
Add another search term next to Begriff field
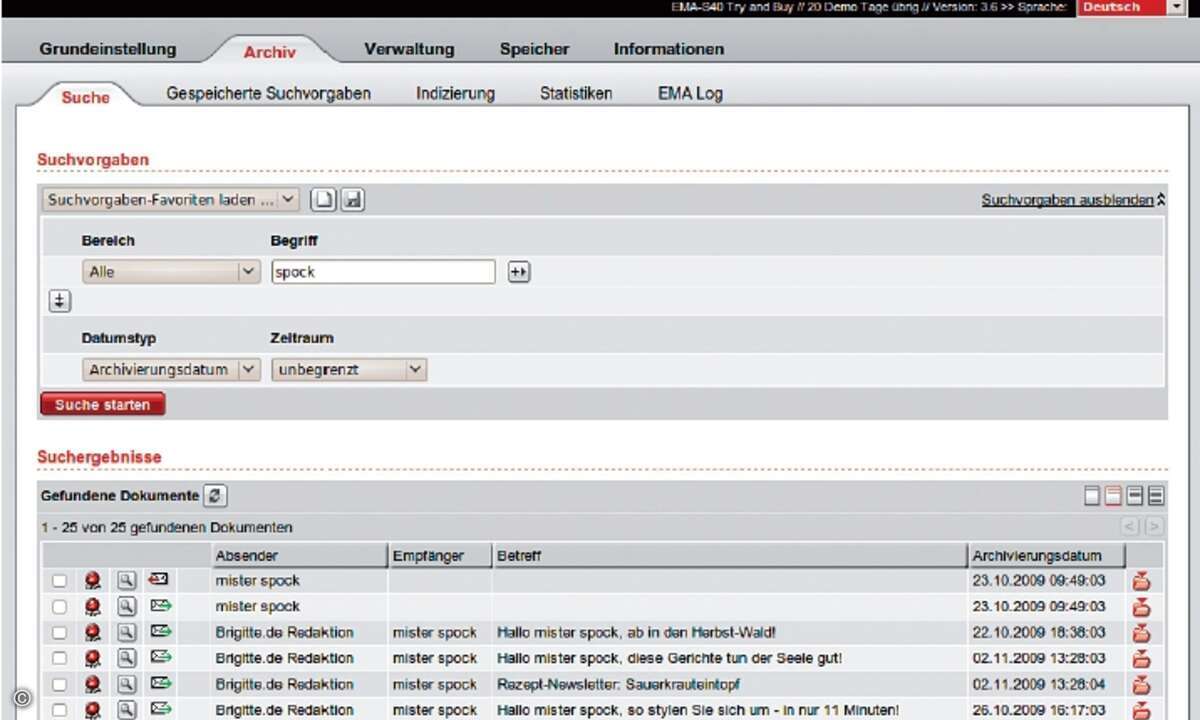[x=518, y=272]
